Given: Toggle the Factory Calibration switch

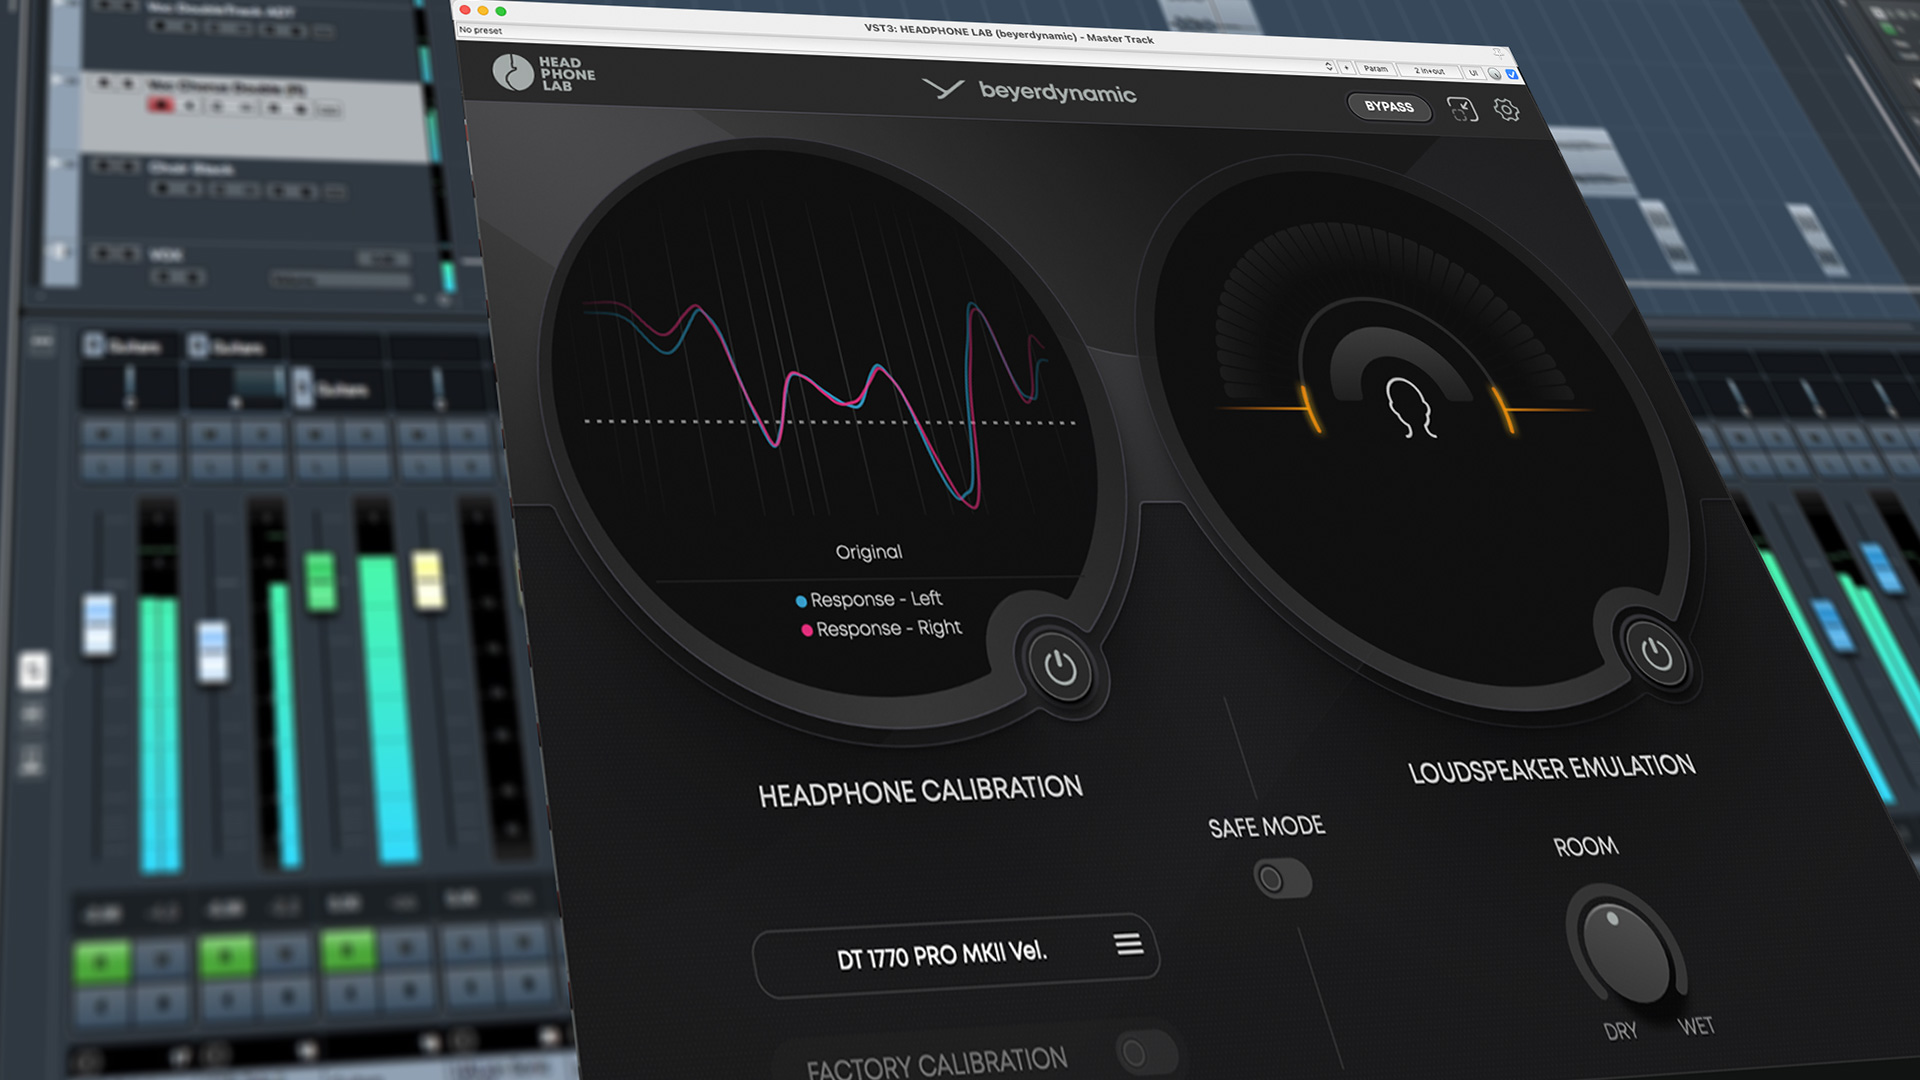Looking at the screenshot, I should click(x=1146, y=1052).
